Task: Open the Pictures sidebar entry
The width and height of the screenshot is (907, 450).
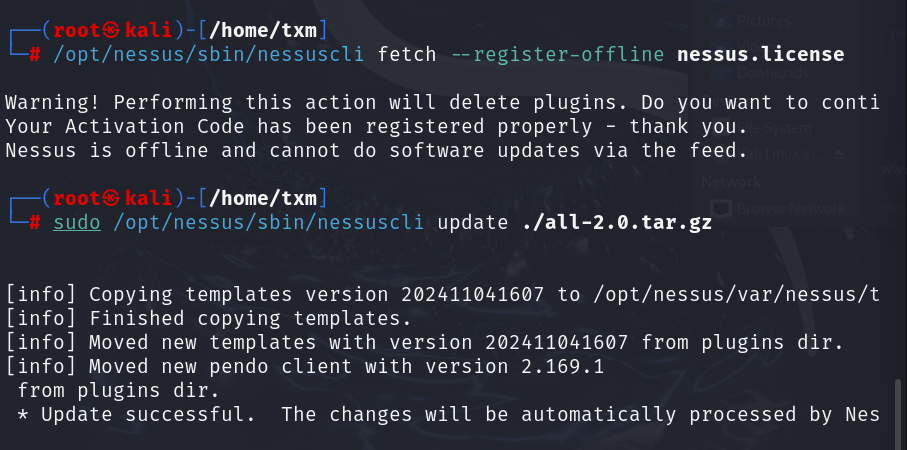Action: (x=764, y=21)
